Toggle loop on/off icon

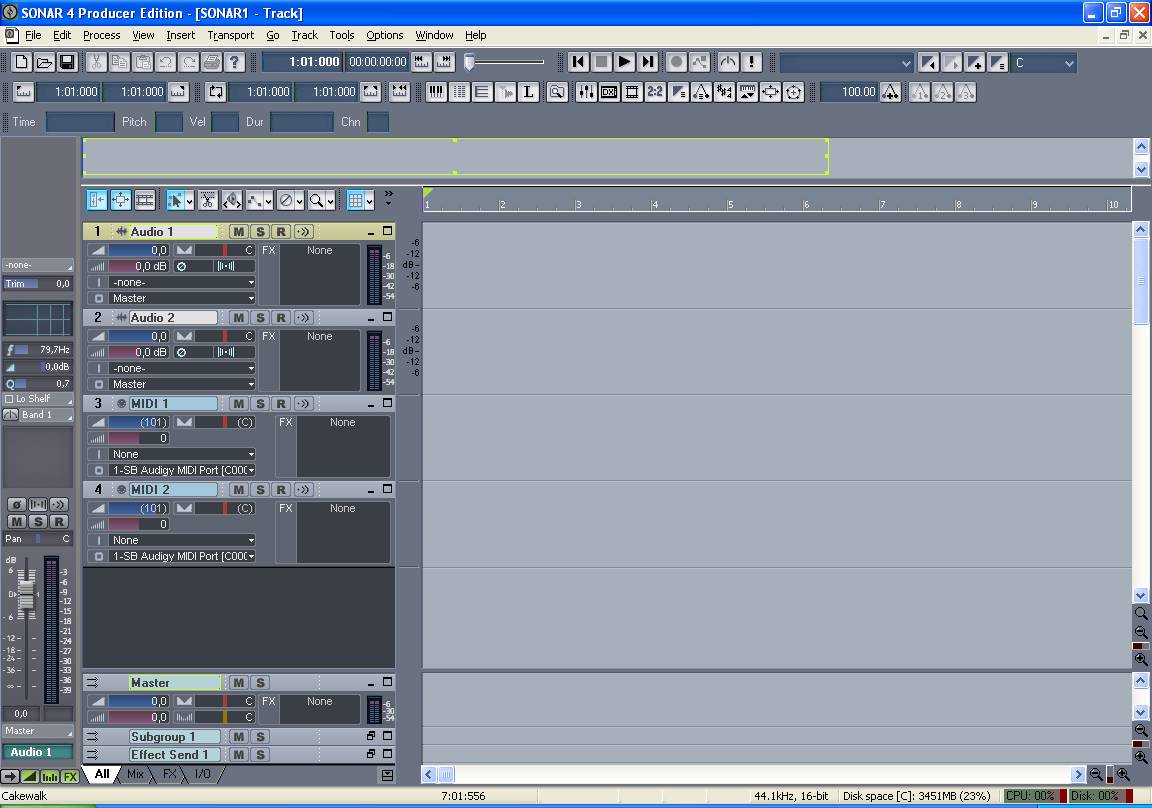click(216, 92)
